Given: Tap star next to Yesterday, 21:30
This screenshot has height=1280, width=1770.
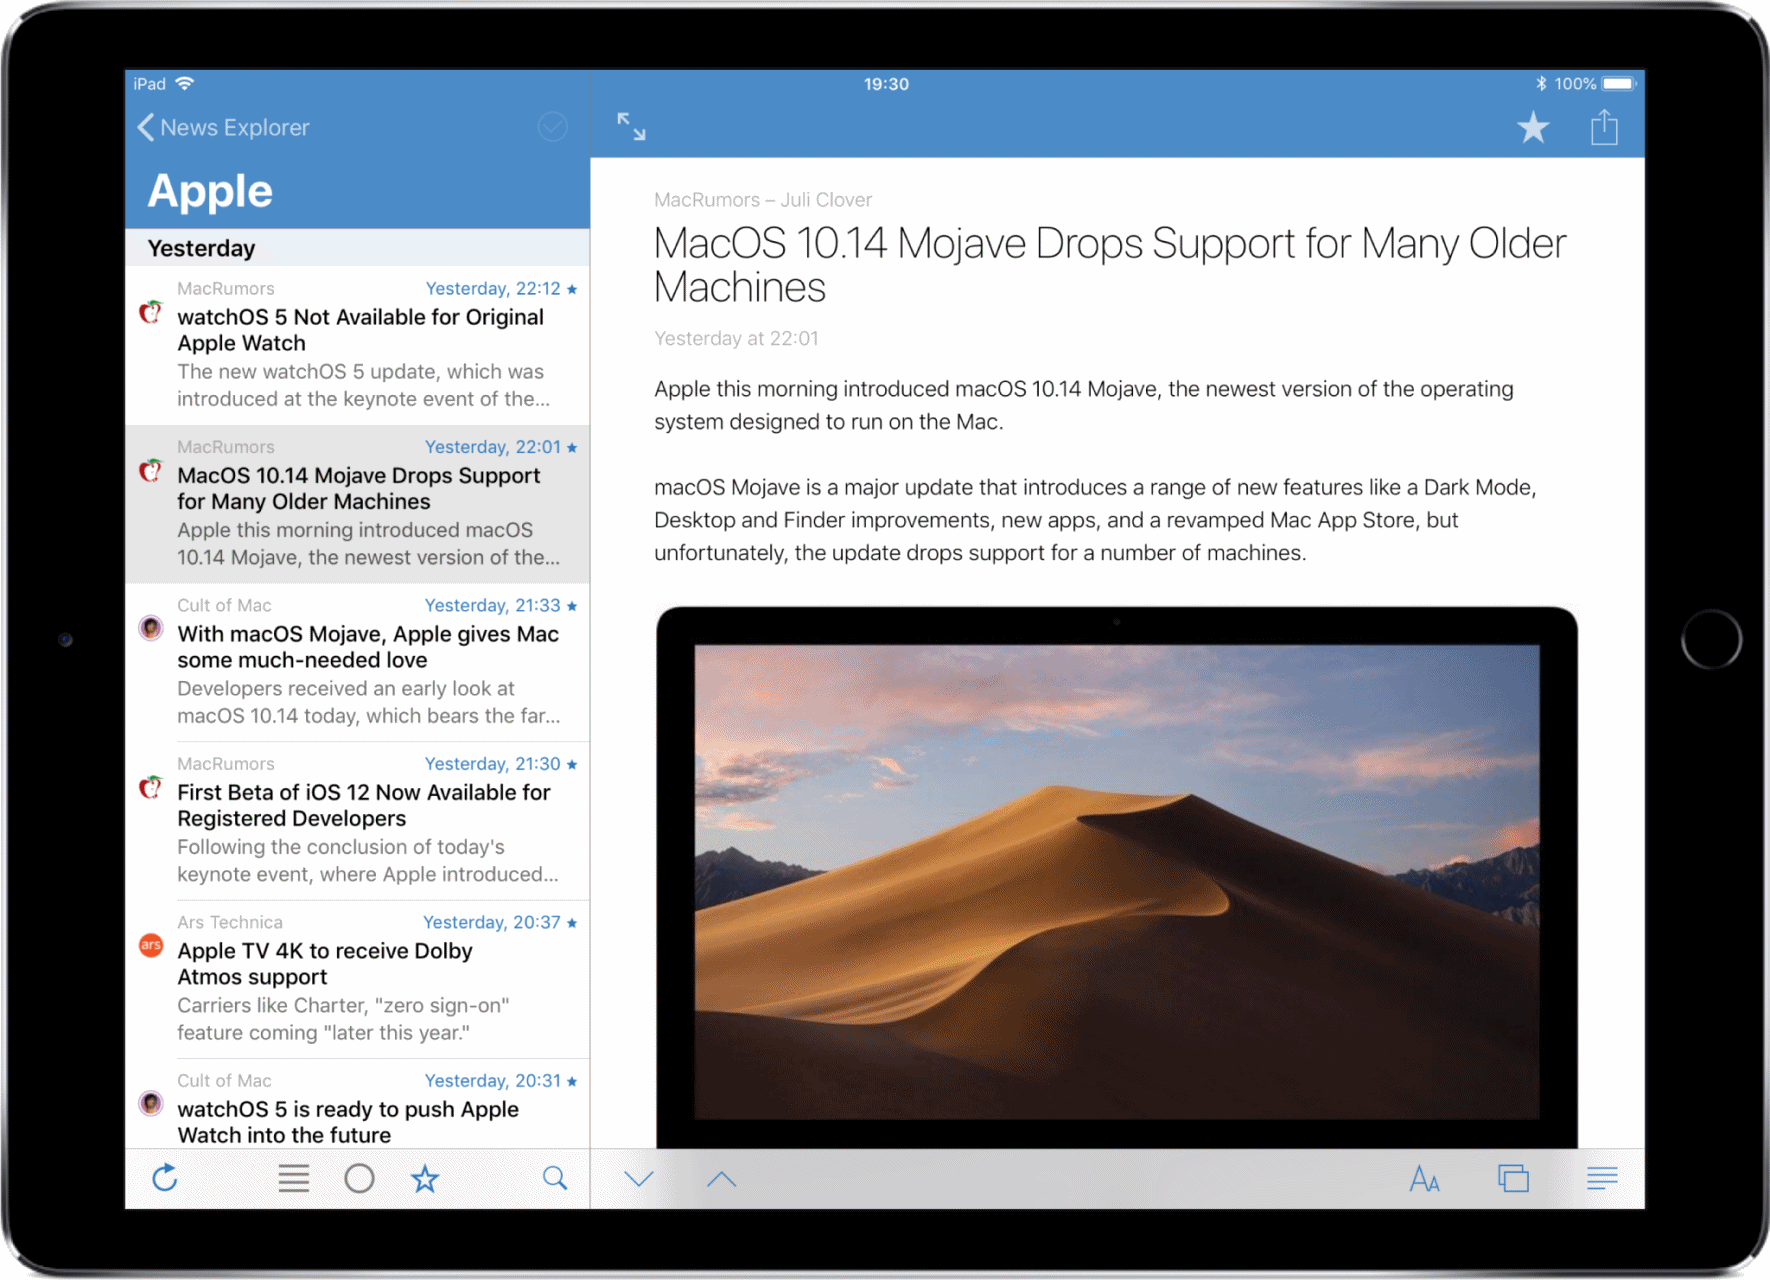Looking at the screenshot, I should coord(572,764).
